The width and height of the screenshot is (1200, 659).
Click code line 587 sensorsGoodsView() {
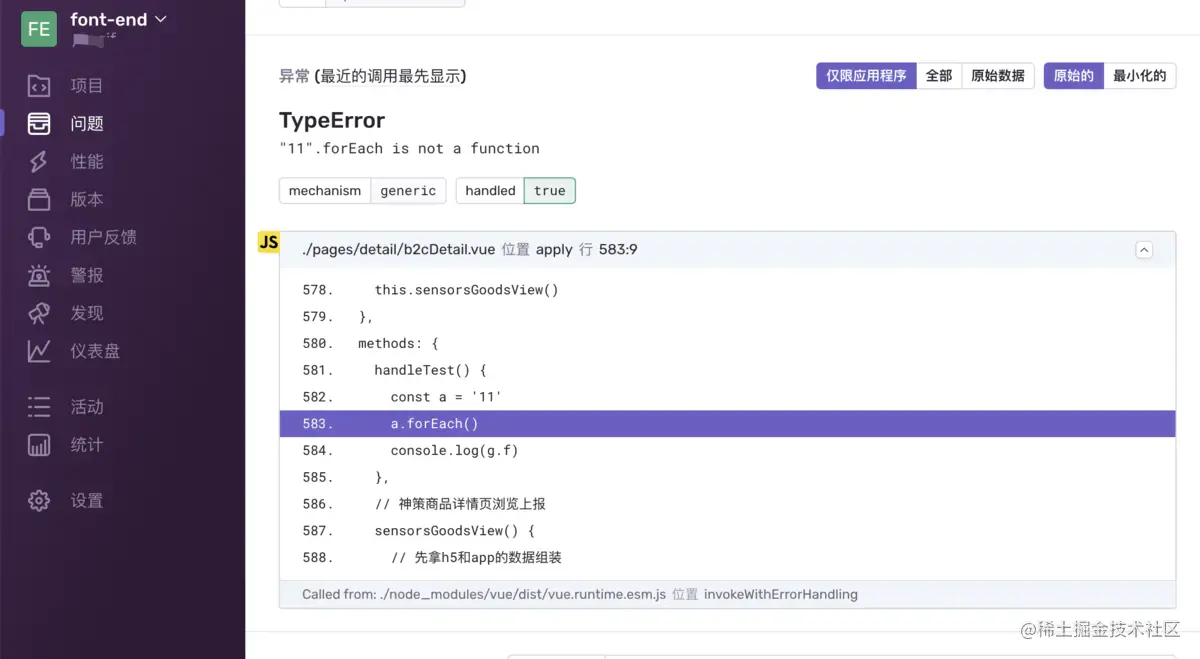(x=455, y=531)
